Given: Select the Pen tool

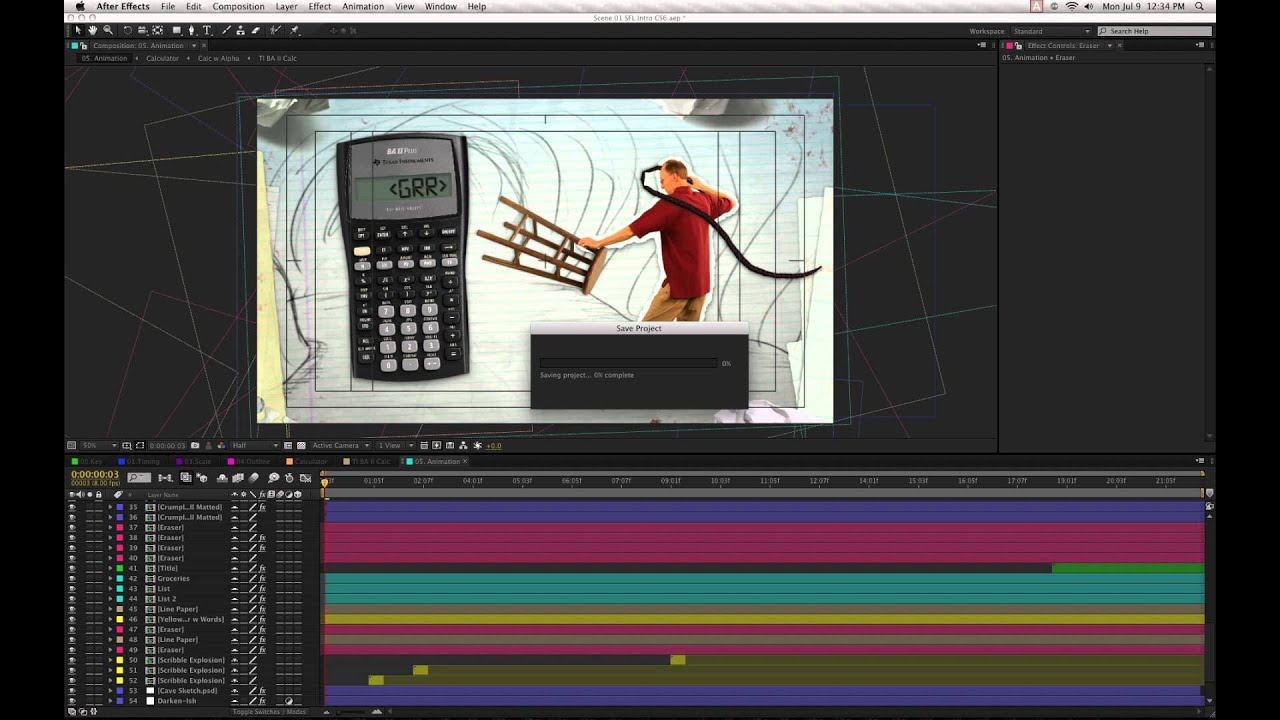Looking at the screenshot, I should click(192, 31).
